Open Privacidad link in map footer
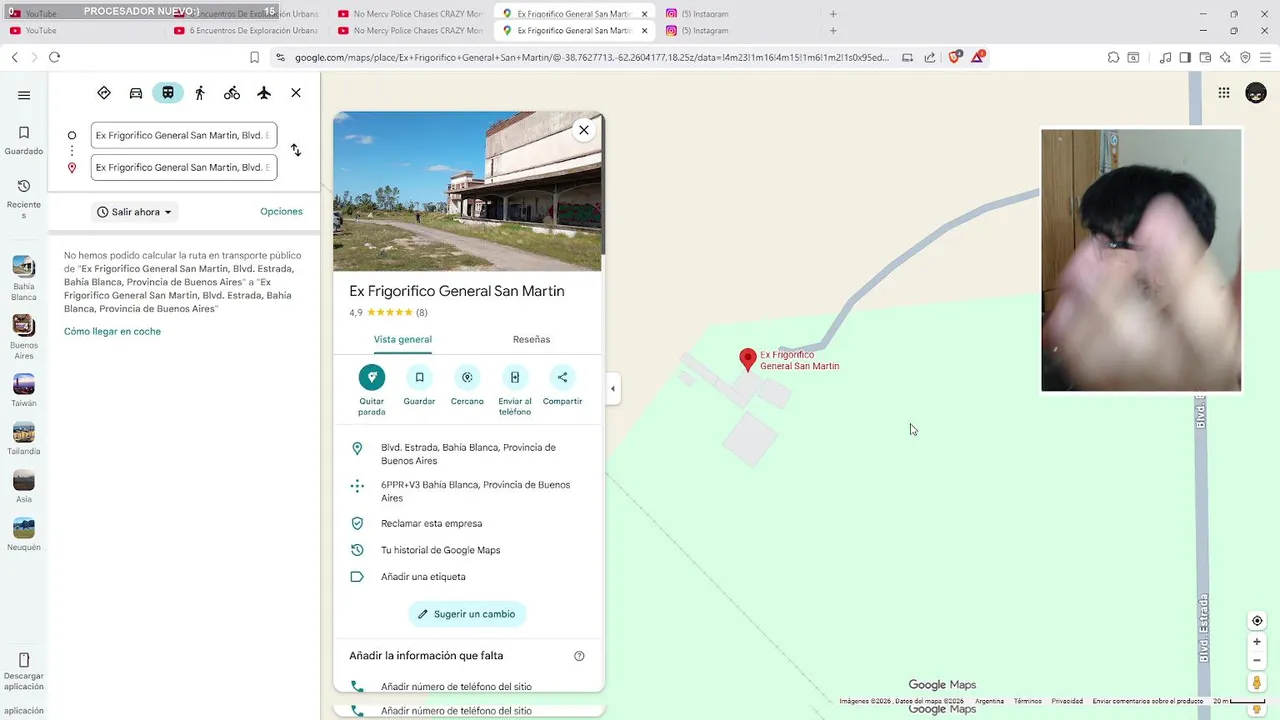 1067,701
